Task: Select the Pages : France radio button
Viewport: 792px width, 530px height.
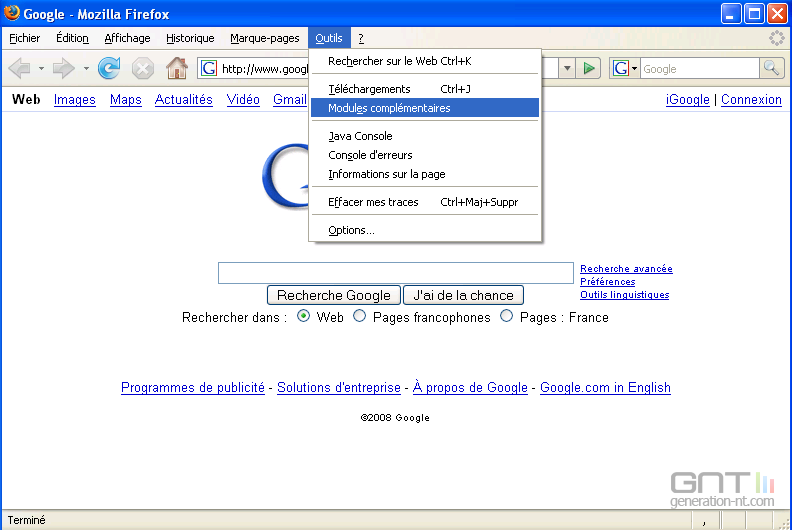Action: pos(506,316)
